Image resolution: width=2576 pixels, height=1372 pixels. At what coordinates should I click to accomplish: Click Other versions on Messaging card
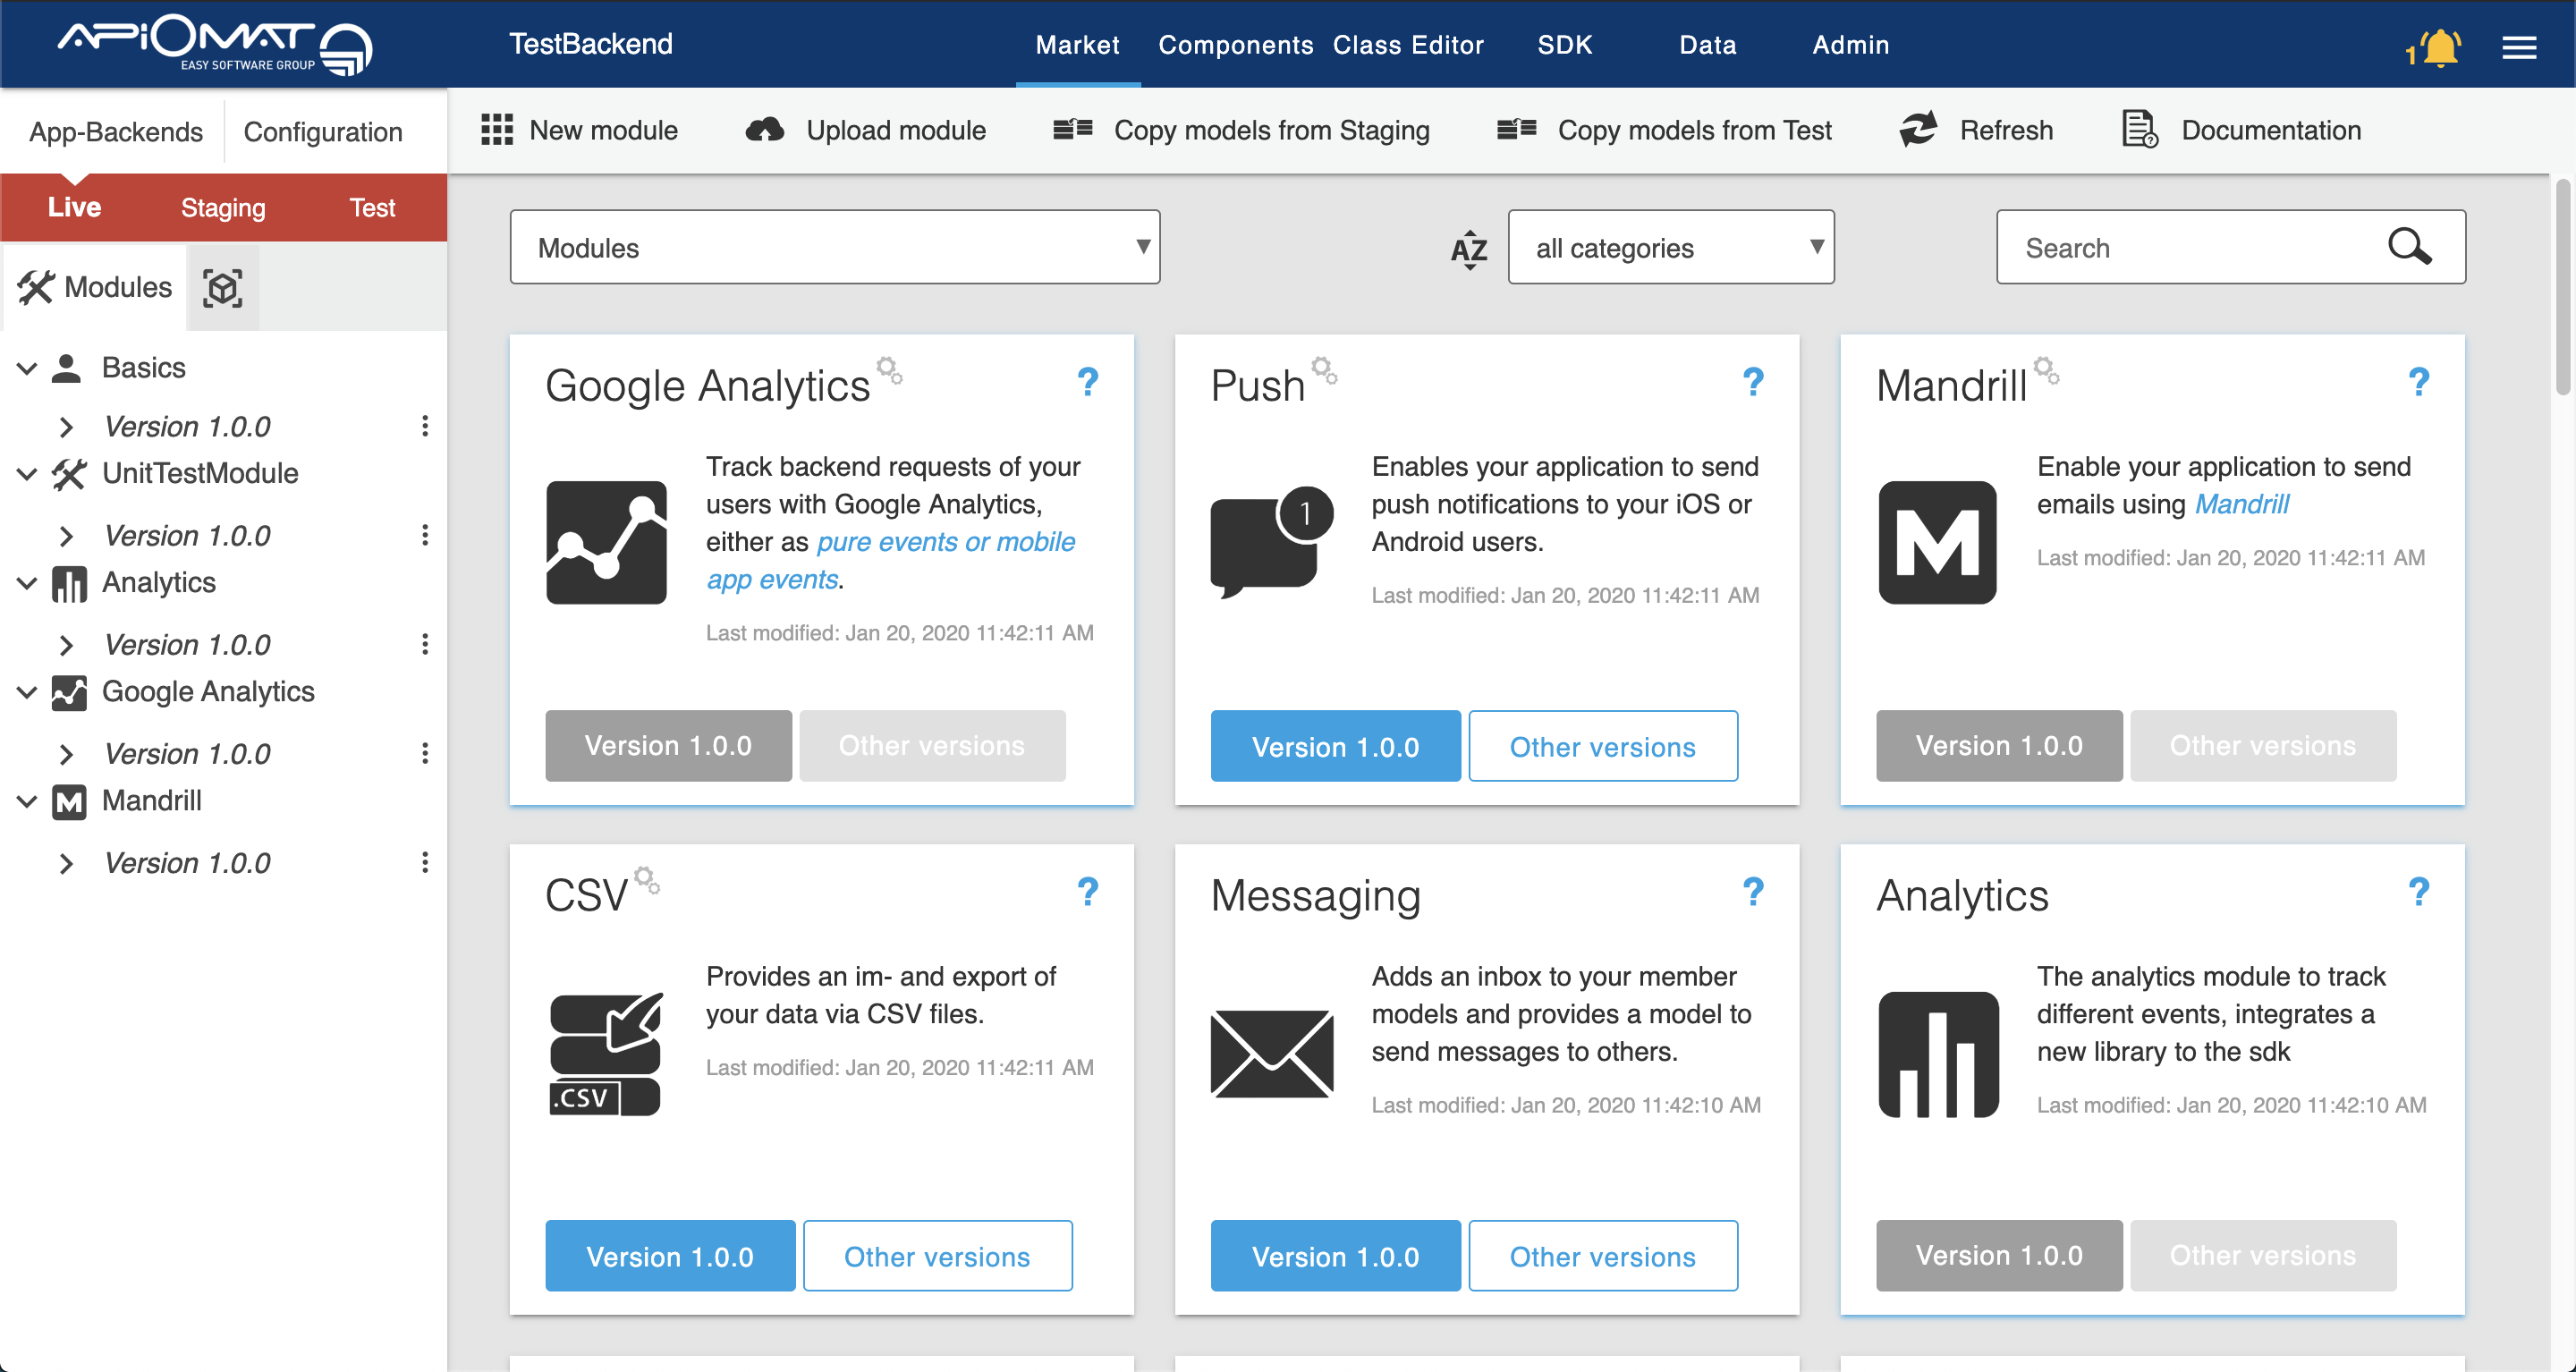[x=1602, y=1256]
